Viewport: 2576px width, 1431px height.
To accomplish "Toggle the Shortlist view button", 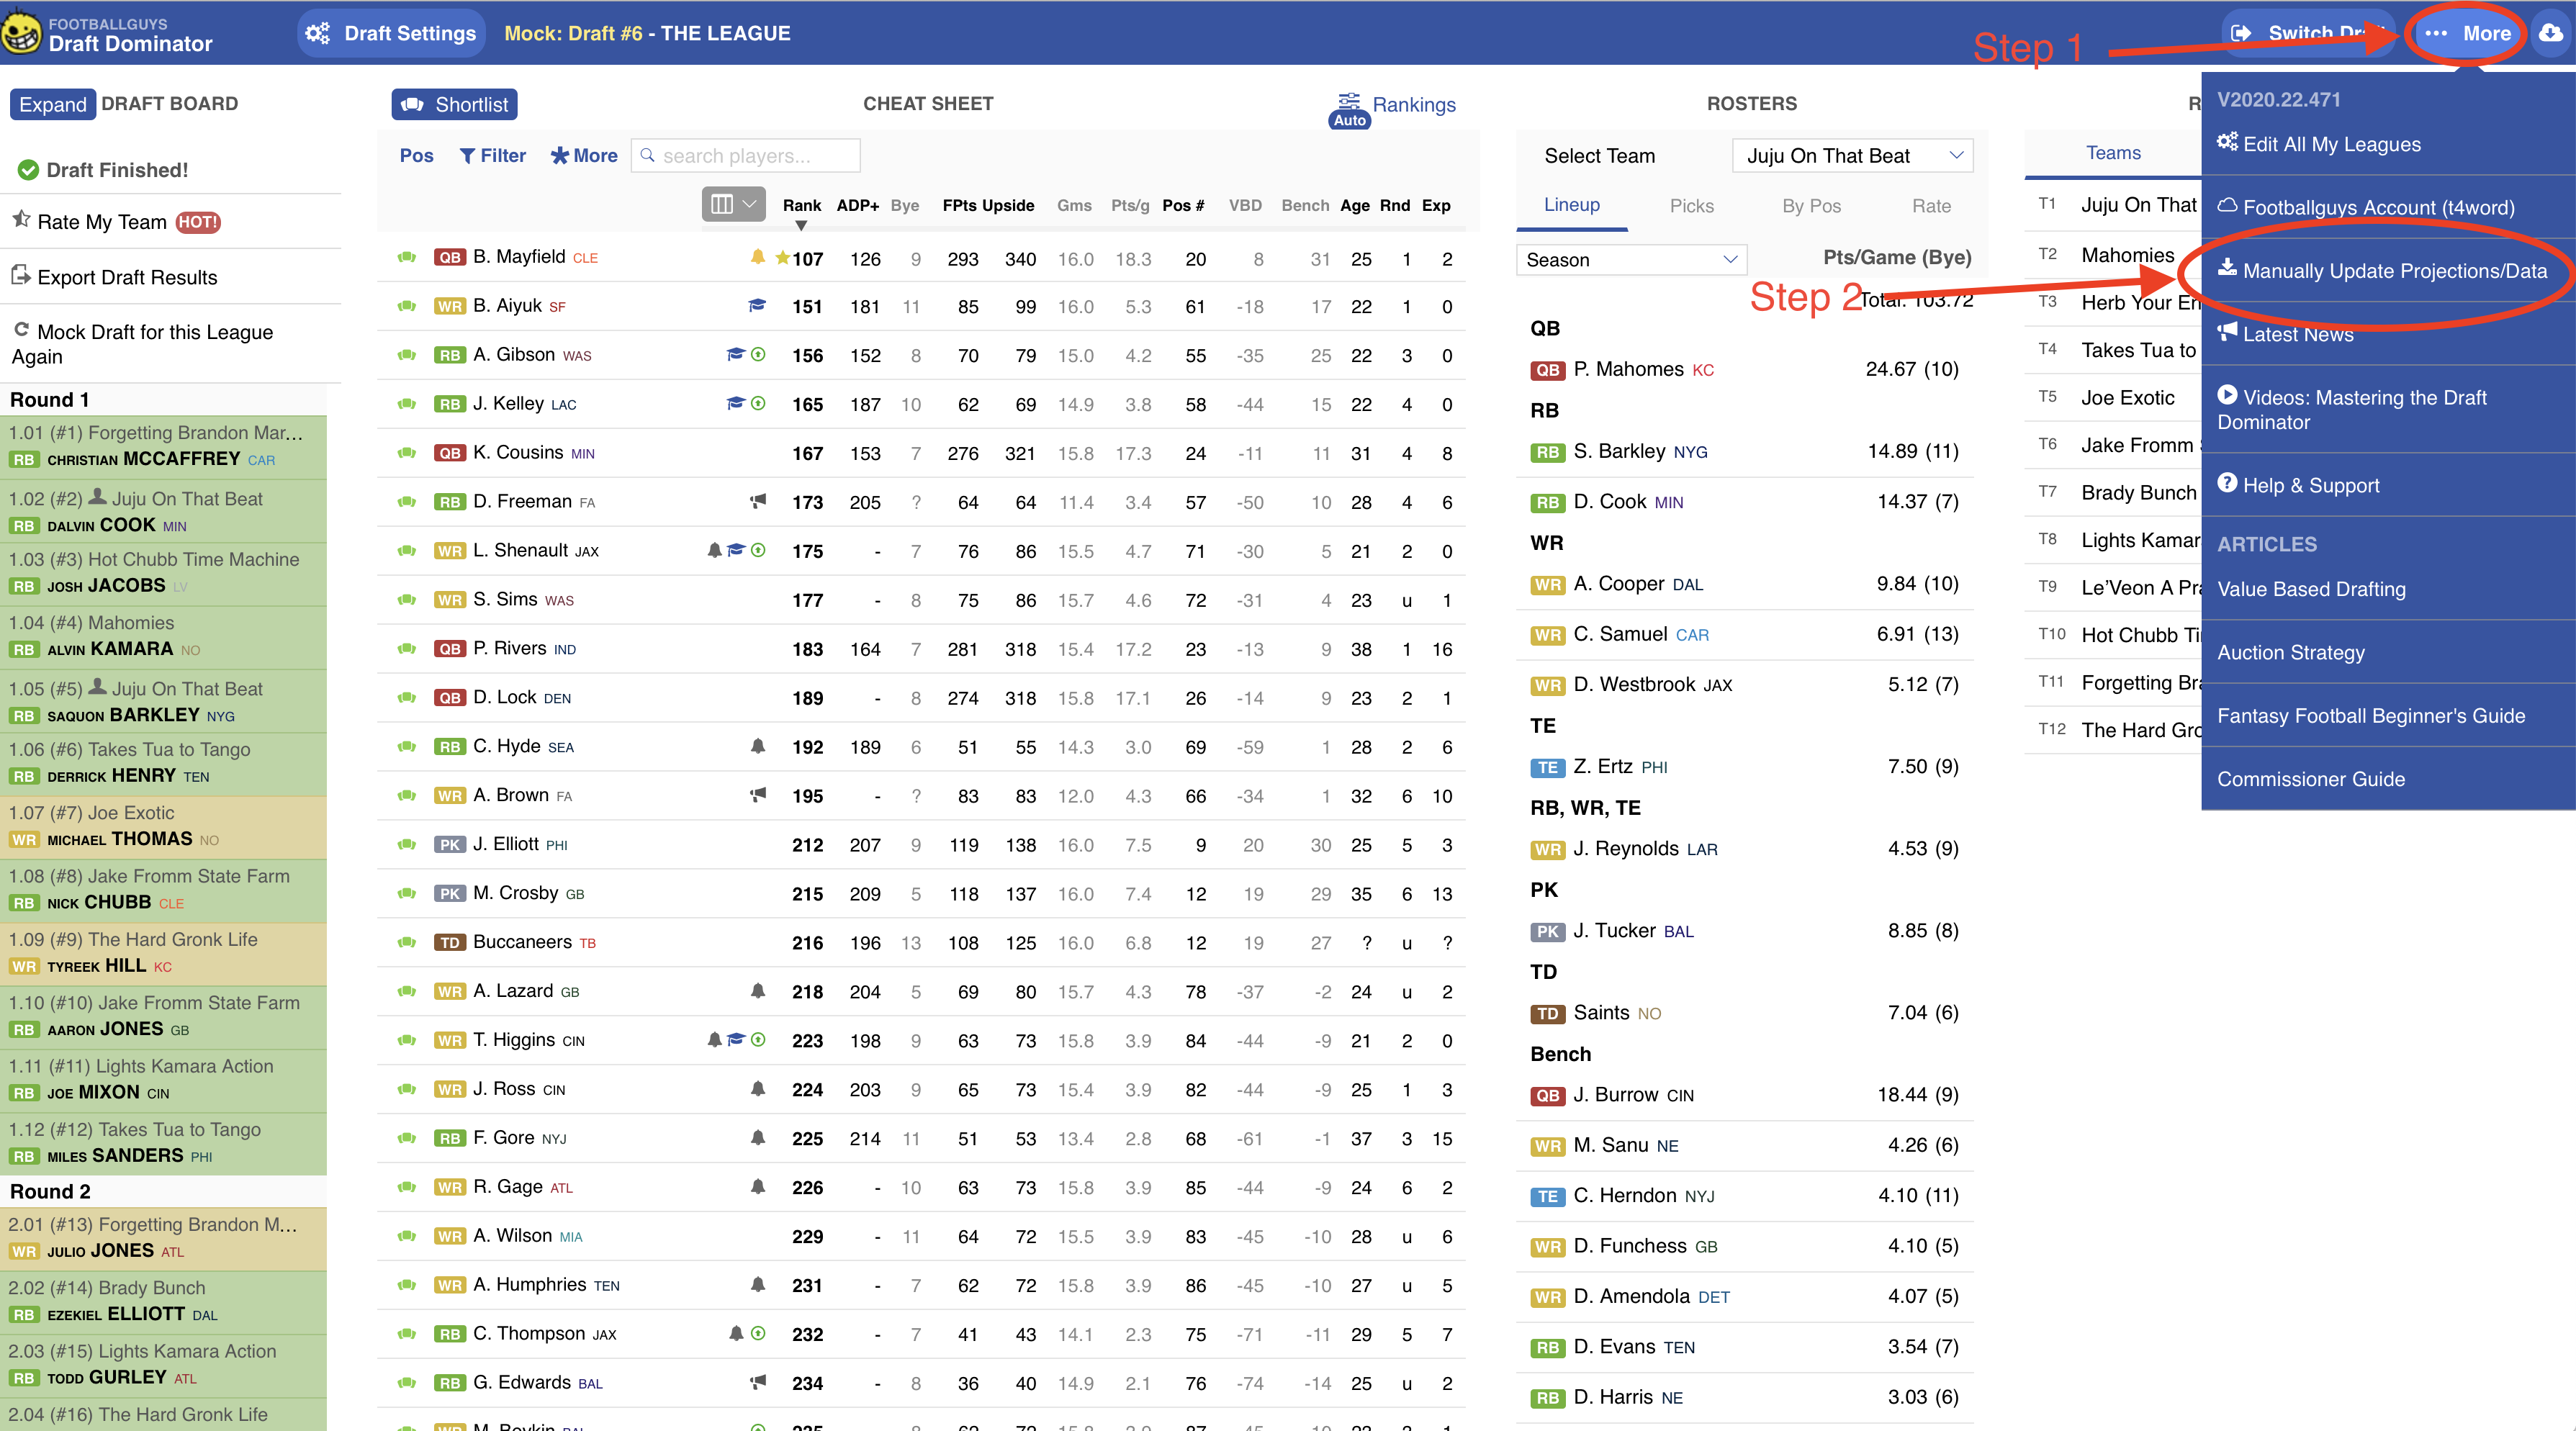I will pyautogui.click(x=454, y=104).
